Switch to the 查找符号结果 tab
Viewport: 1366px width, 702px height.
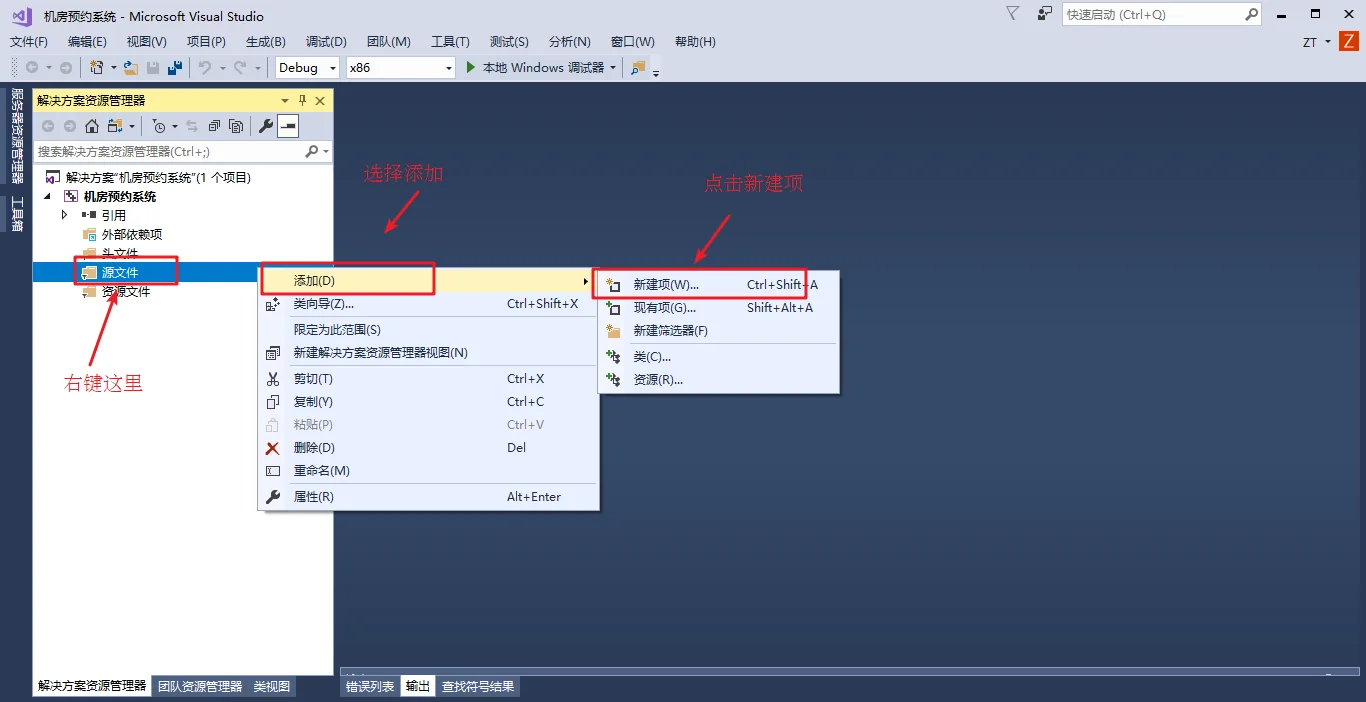coord(478,687)
